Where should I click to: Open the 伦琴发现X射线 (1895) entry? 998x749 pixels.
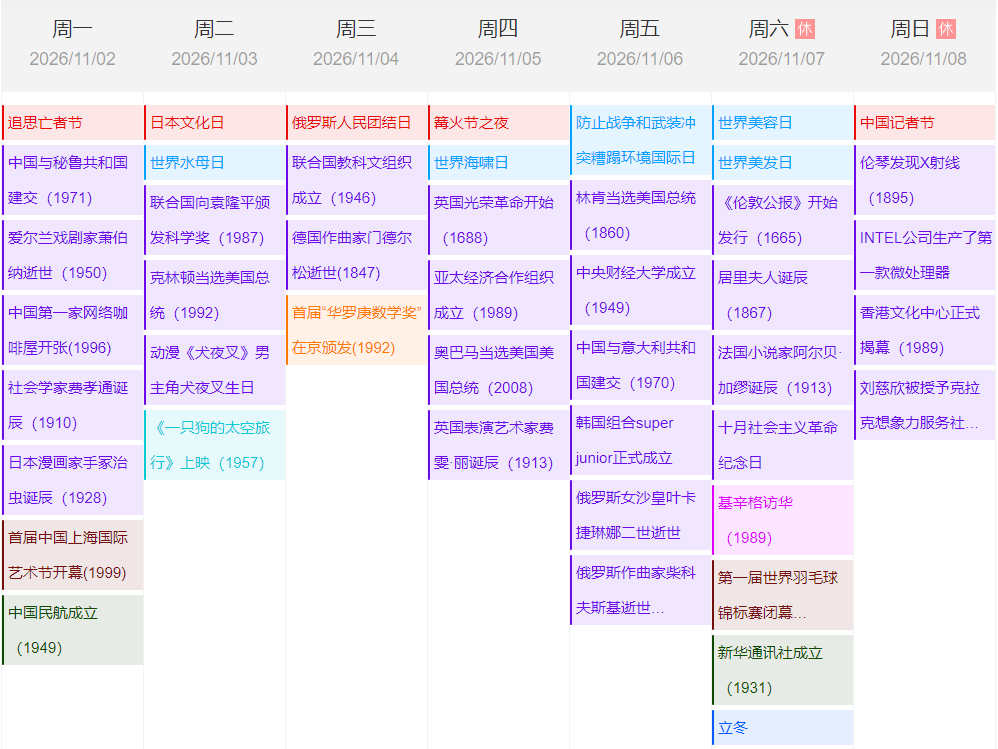(925, 180)
